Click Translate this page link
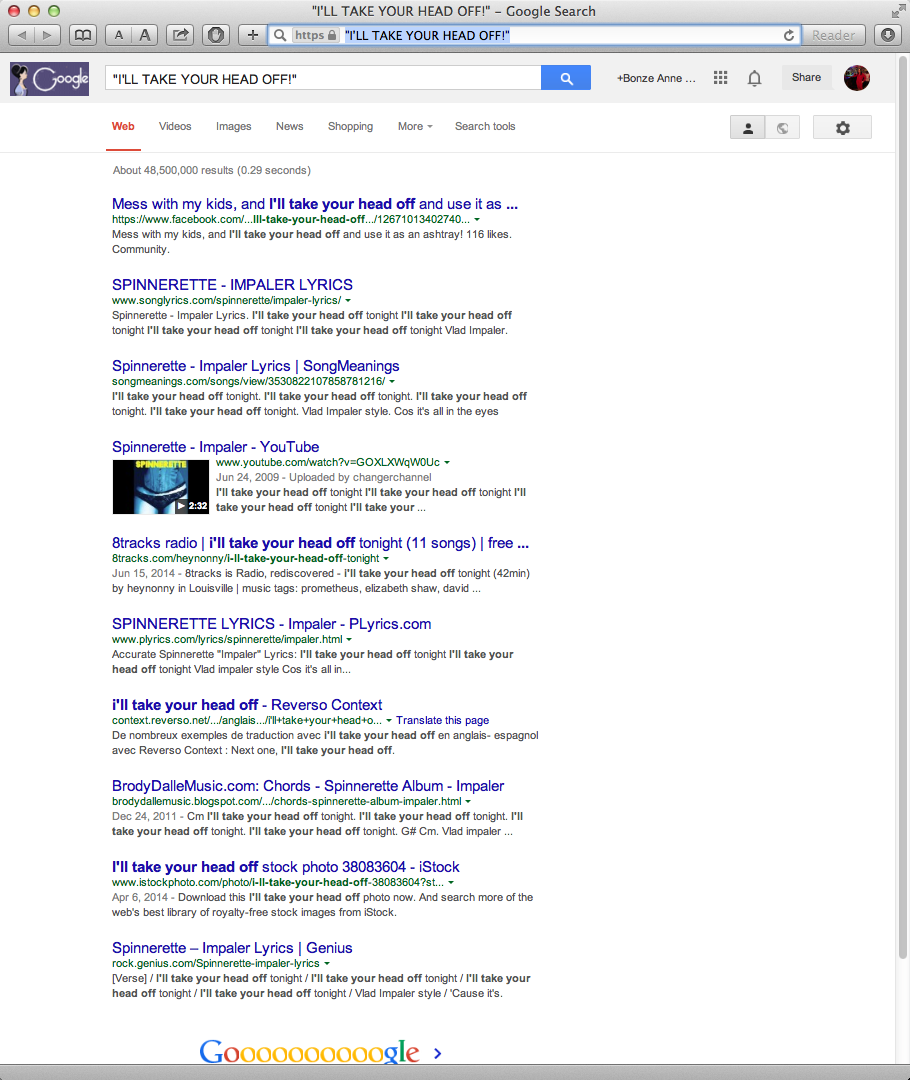This screenshot has height=1080, width=910. click(x=442, y=720)
